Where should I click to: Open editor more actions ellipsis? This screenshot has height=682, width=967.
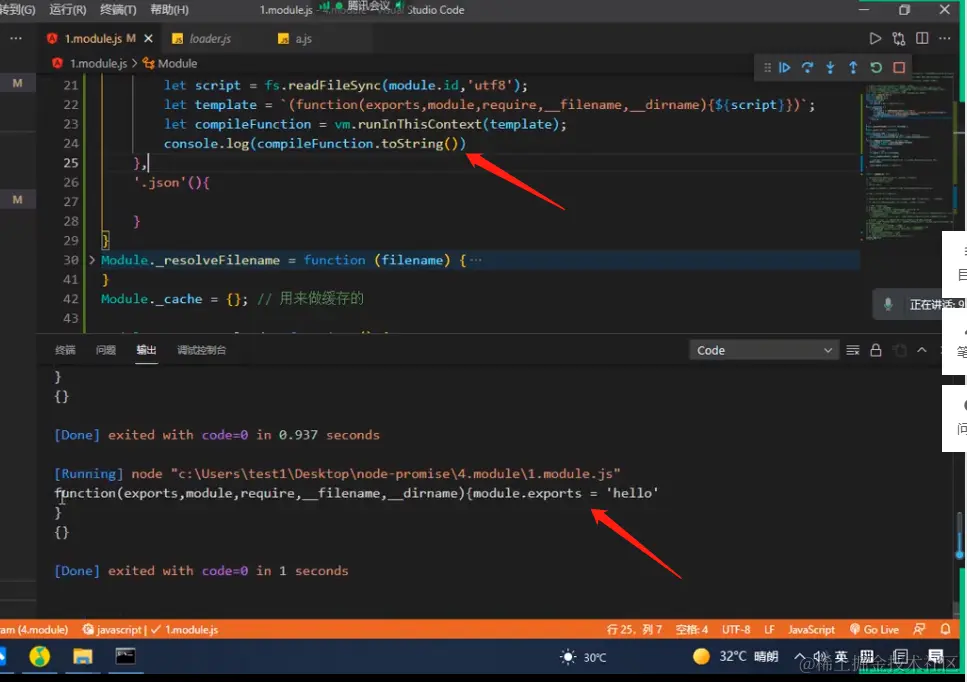945,39
